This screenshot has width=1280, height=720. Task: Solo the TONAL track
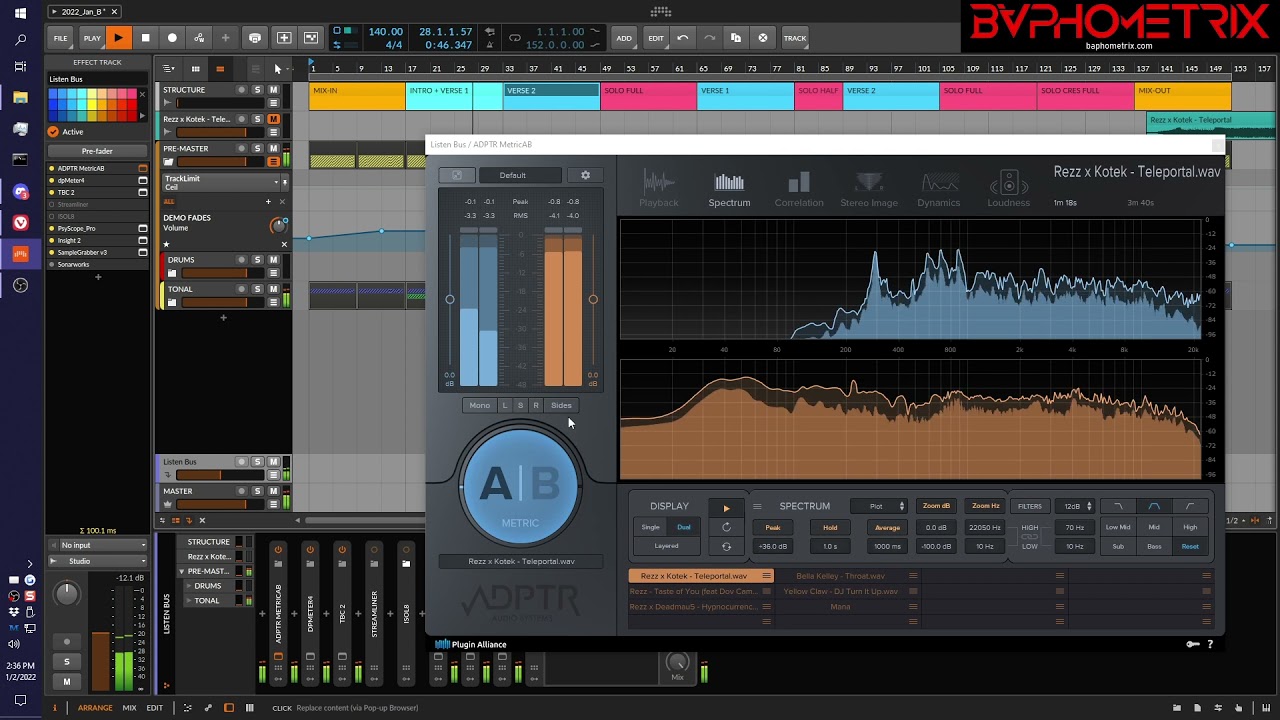coord(257,289)
